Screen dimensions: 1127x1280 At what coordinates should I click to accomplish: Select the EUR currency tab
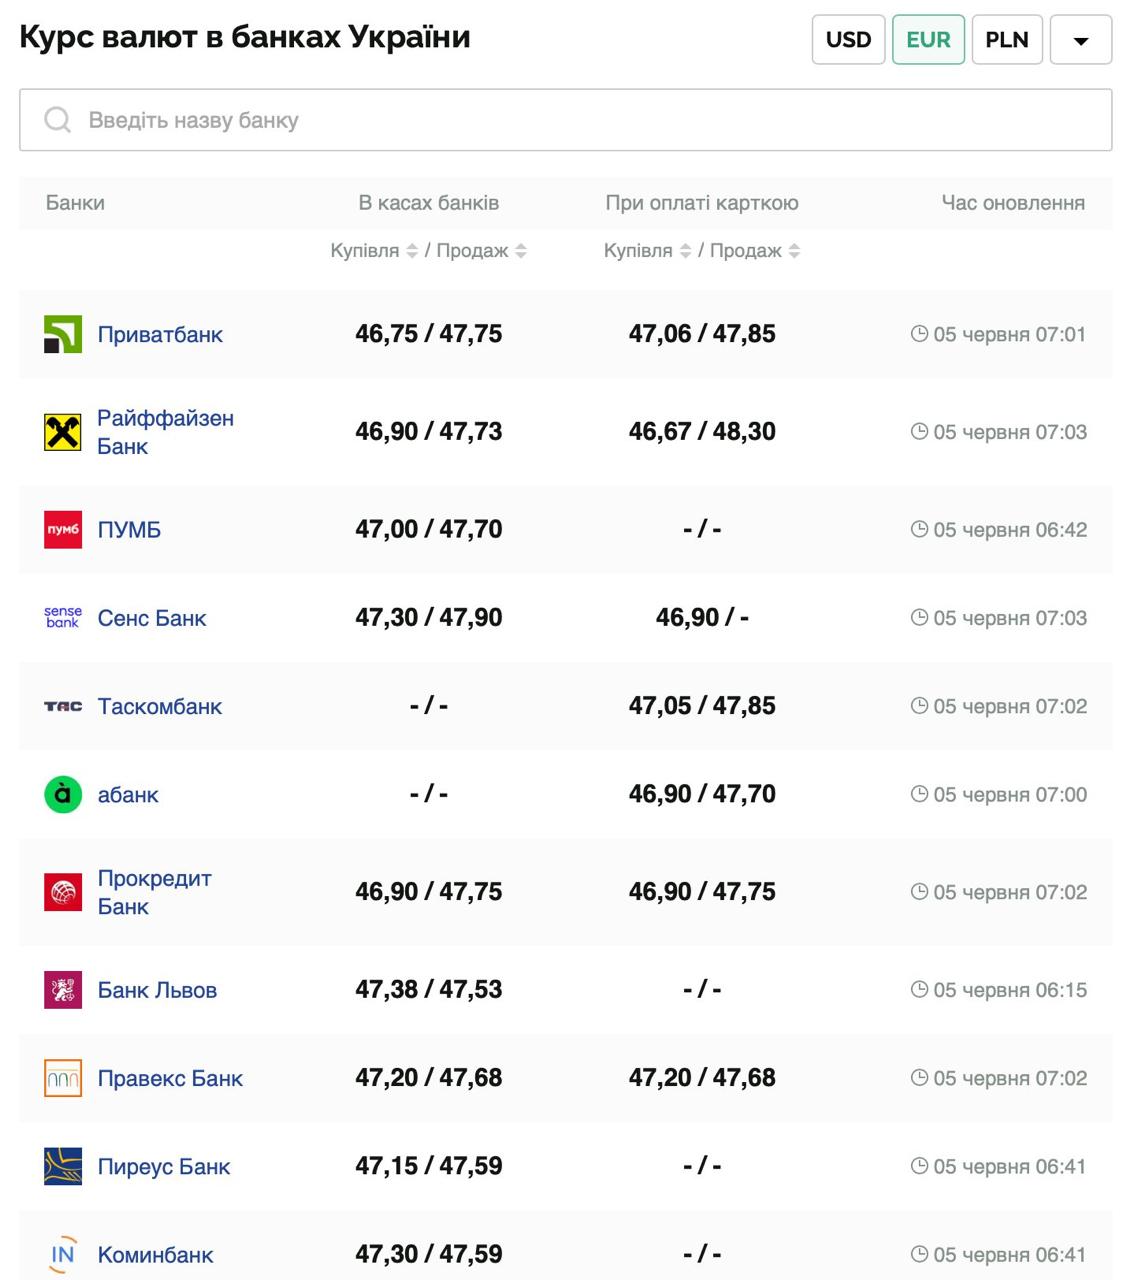(928, 40)
